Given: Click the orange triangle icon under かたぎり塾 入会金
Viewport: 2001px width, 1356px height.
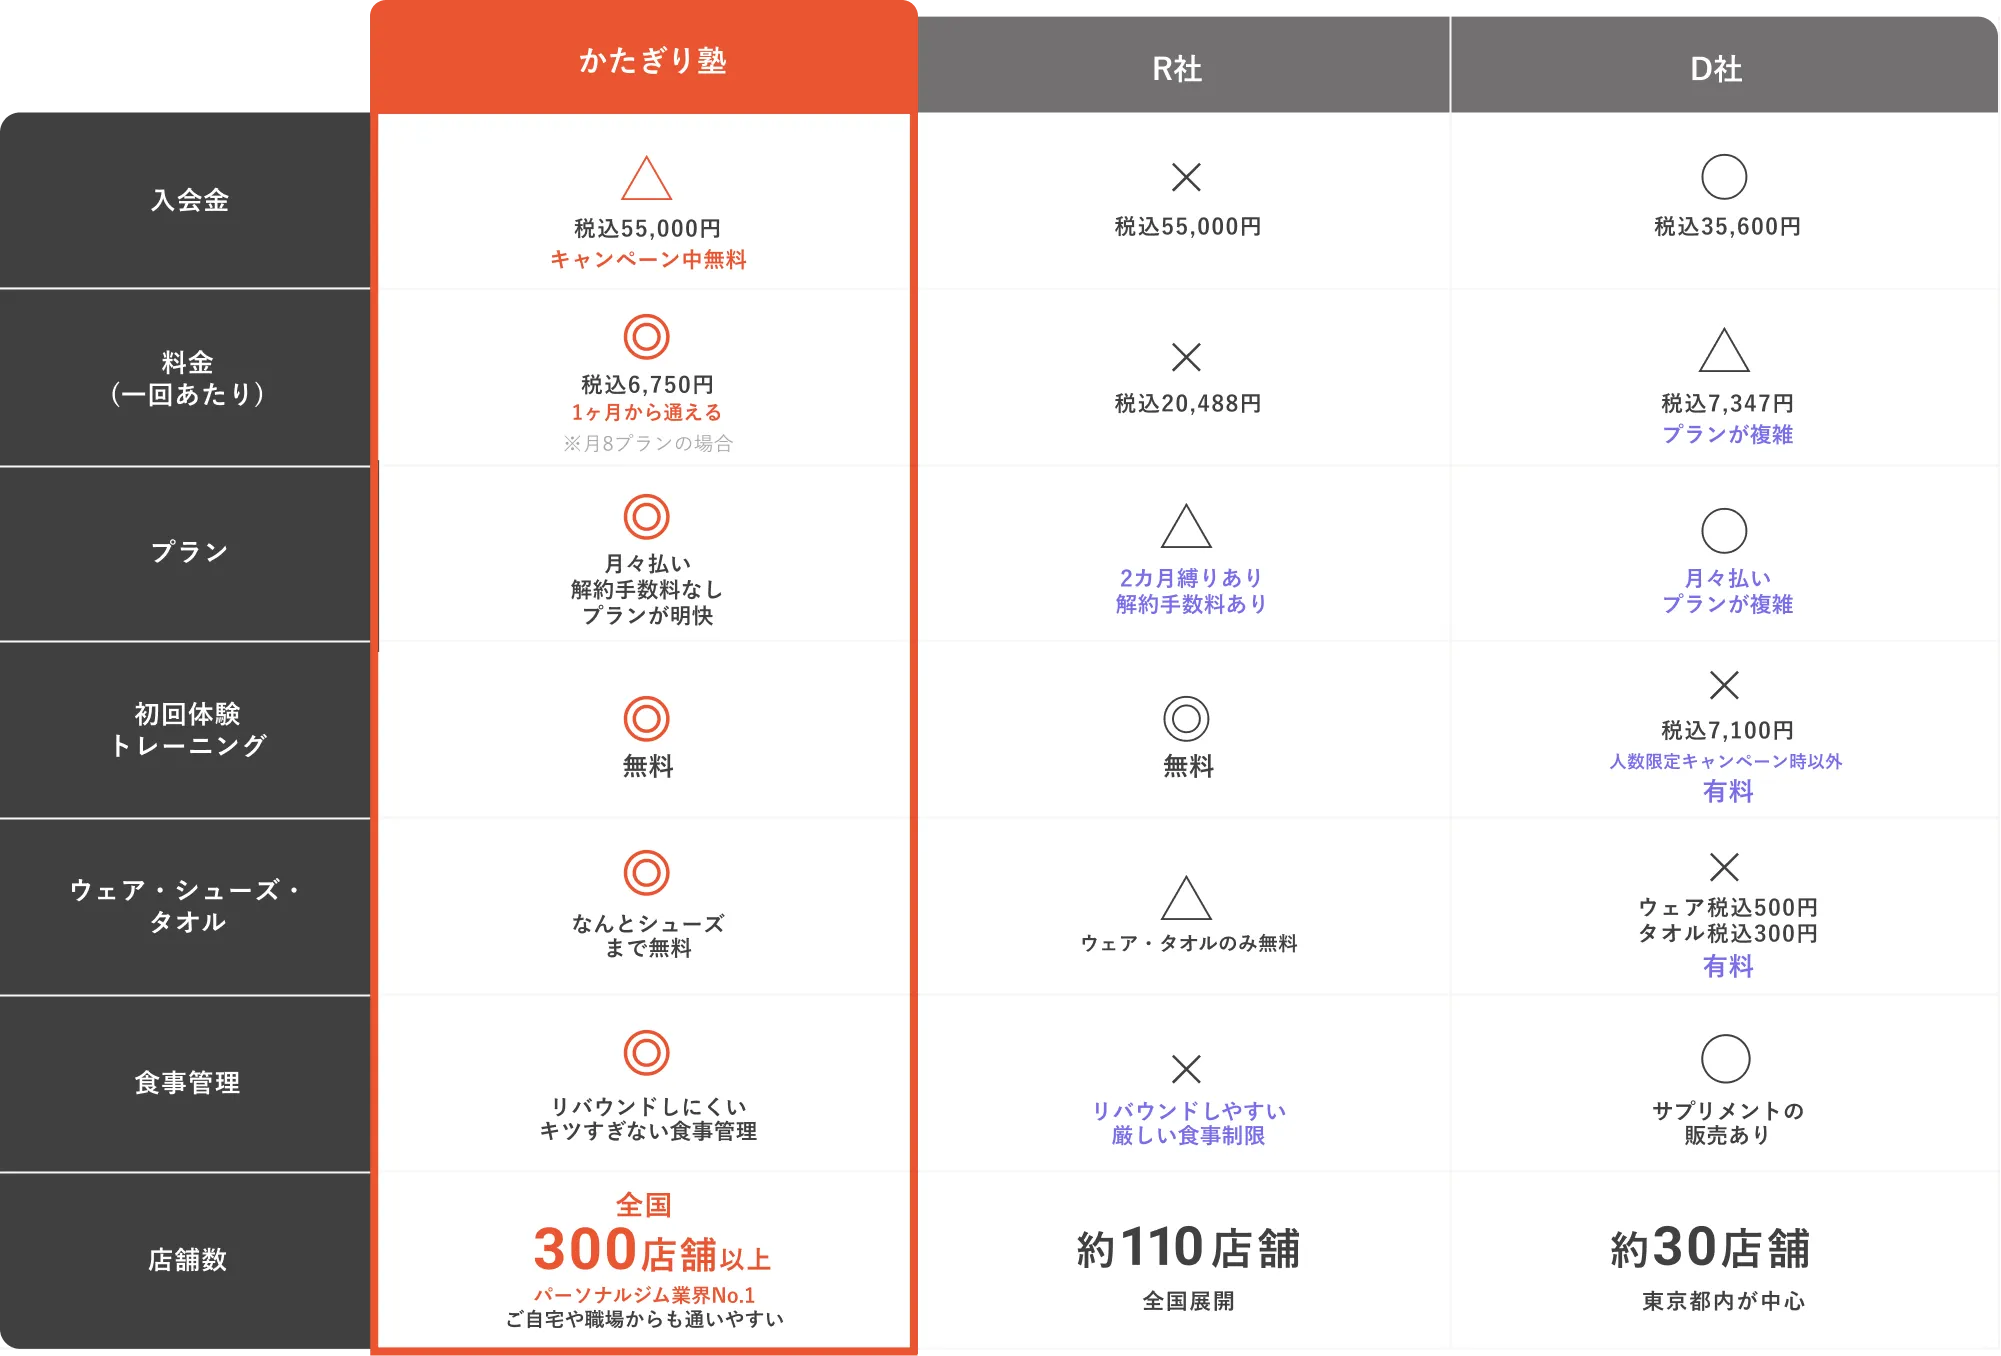Looking at the screenshot, I should coord(646,179).
